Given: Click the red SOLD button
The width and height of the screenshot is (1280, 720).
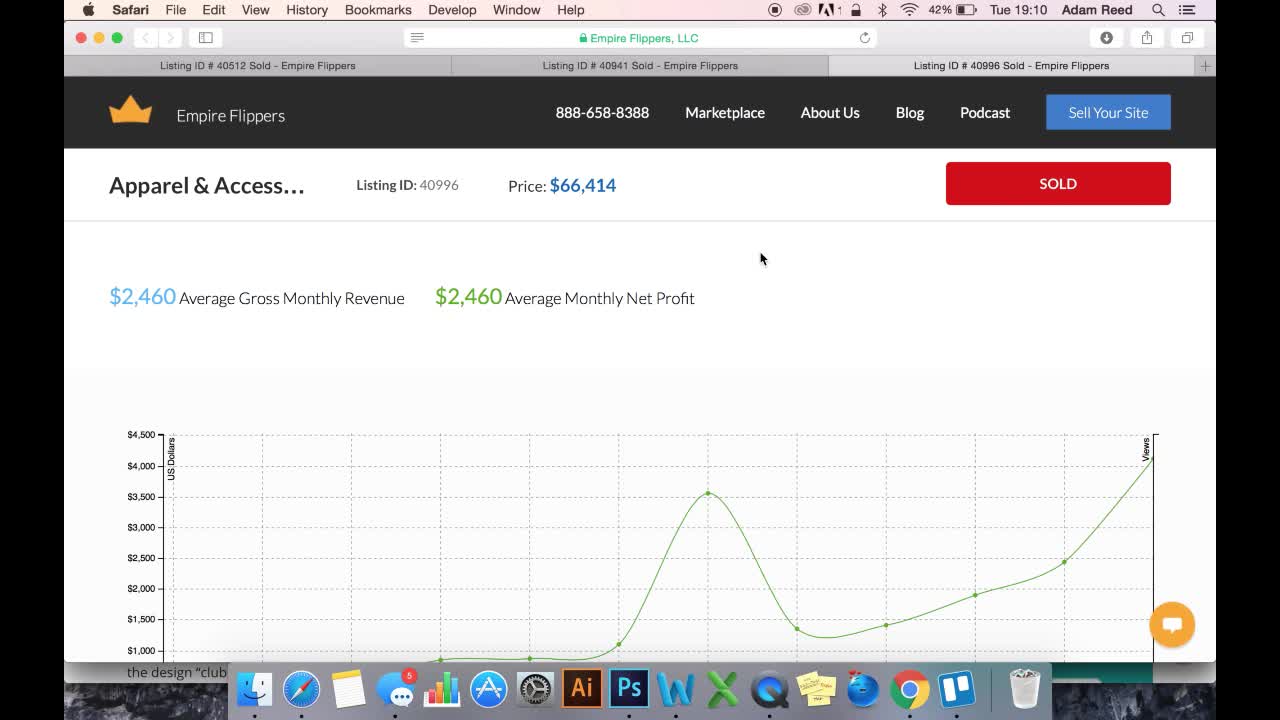Looking at the screenshot, I should point(1058,184).
